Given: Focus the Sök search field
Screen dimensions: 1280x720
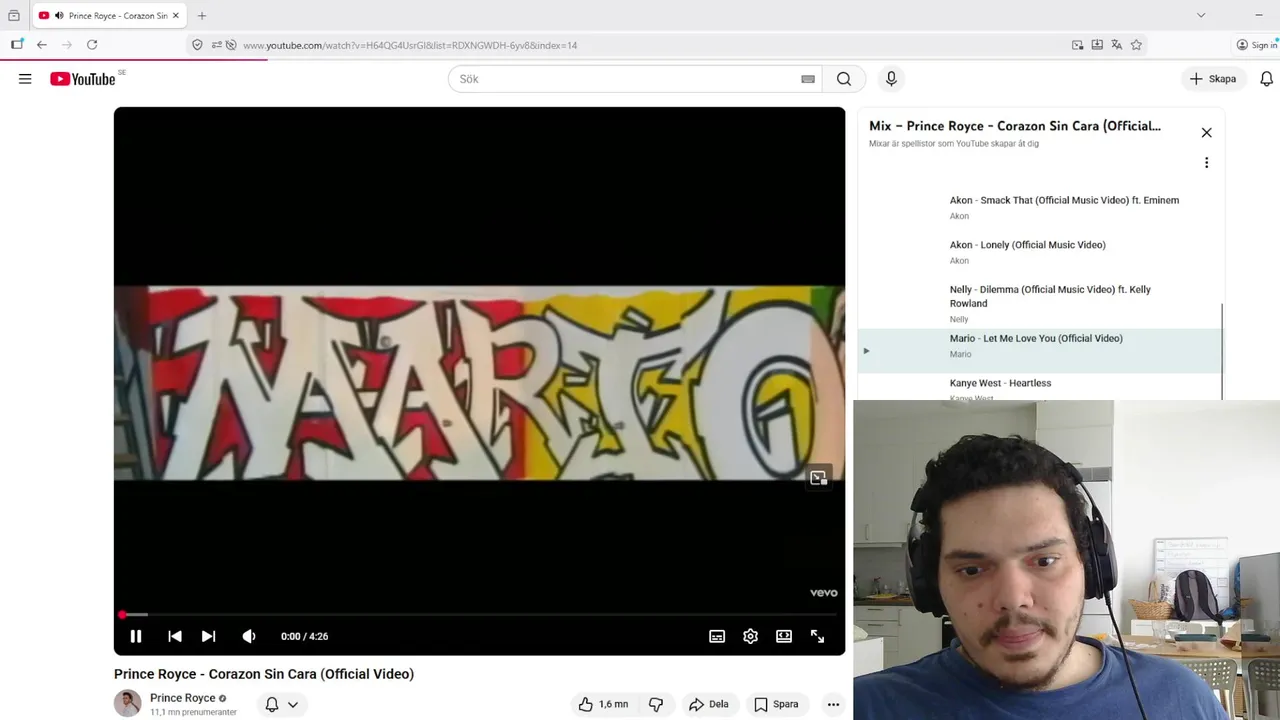Looking at the screenshot, I should click(635, 79).
